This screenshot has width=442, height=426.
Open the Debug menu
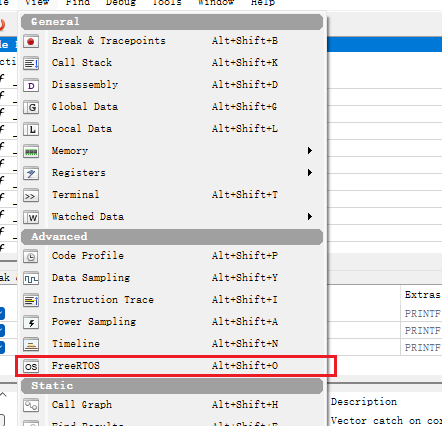click(x=121, y=2)
